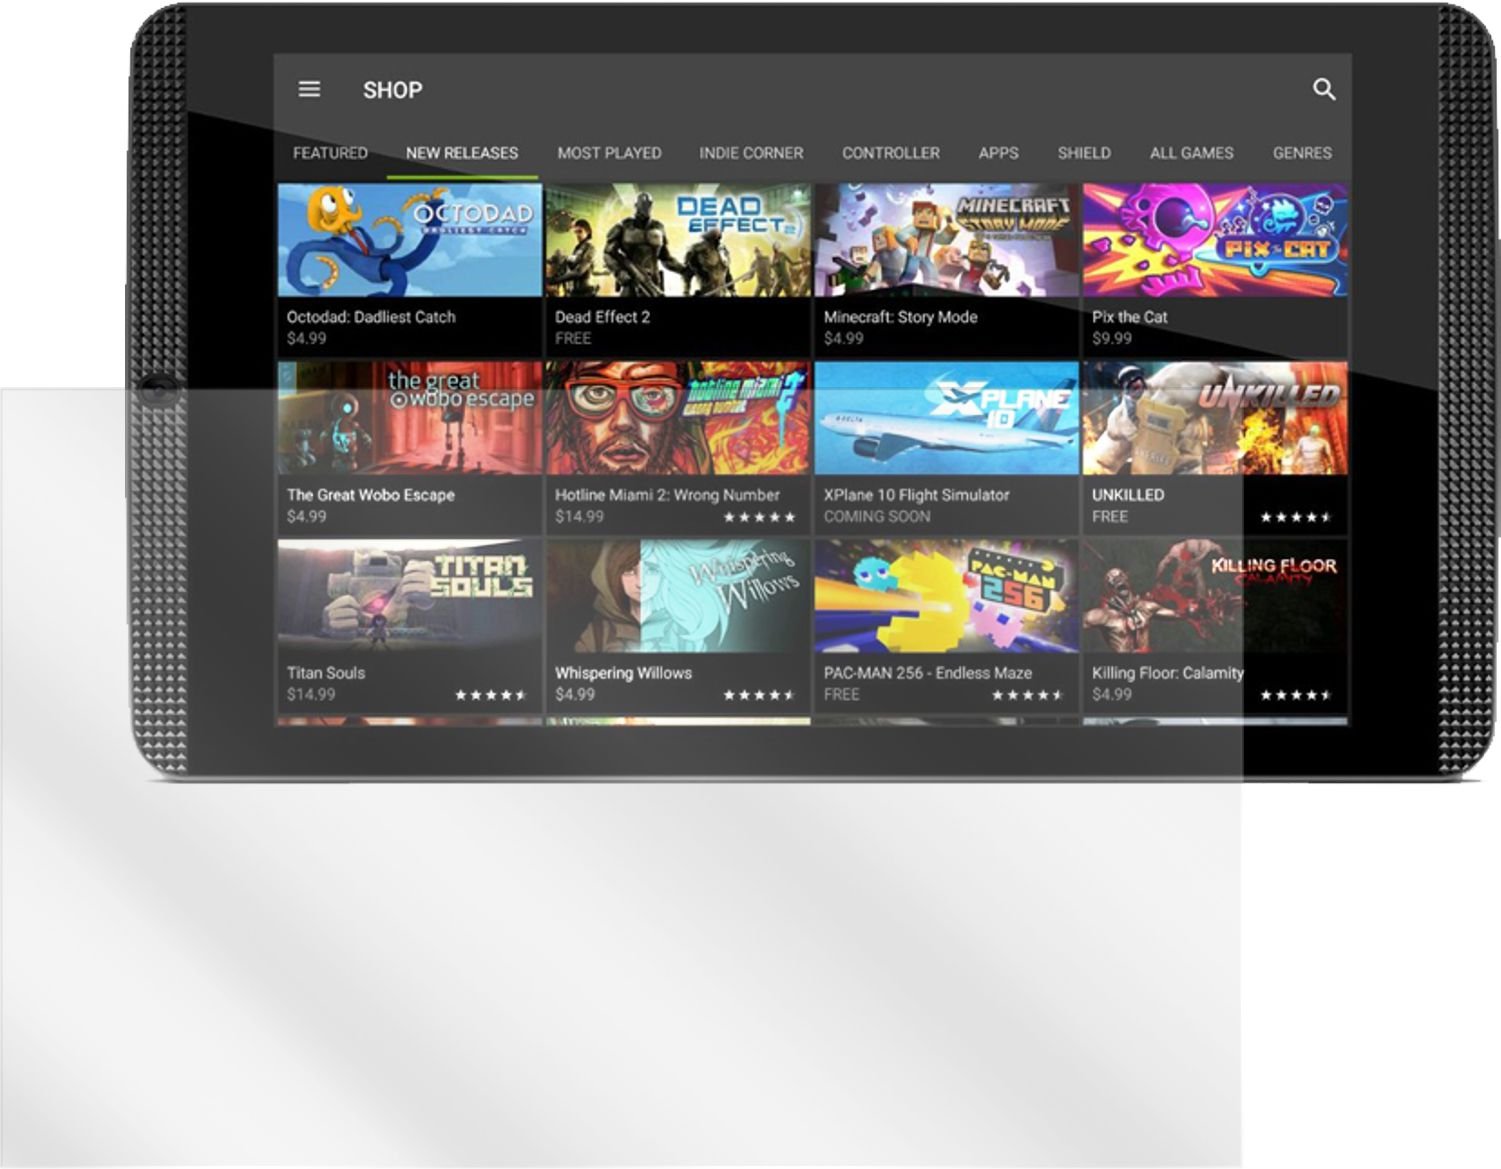Open the Minecraft: Story Mode artwork
The height and width of the screenshot is (1169, 1501).
(947, 240)
